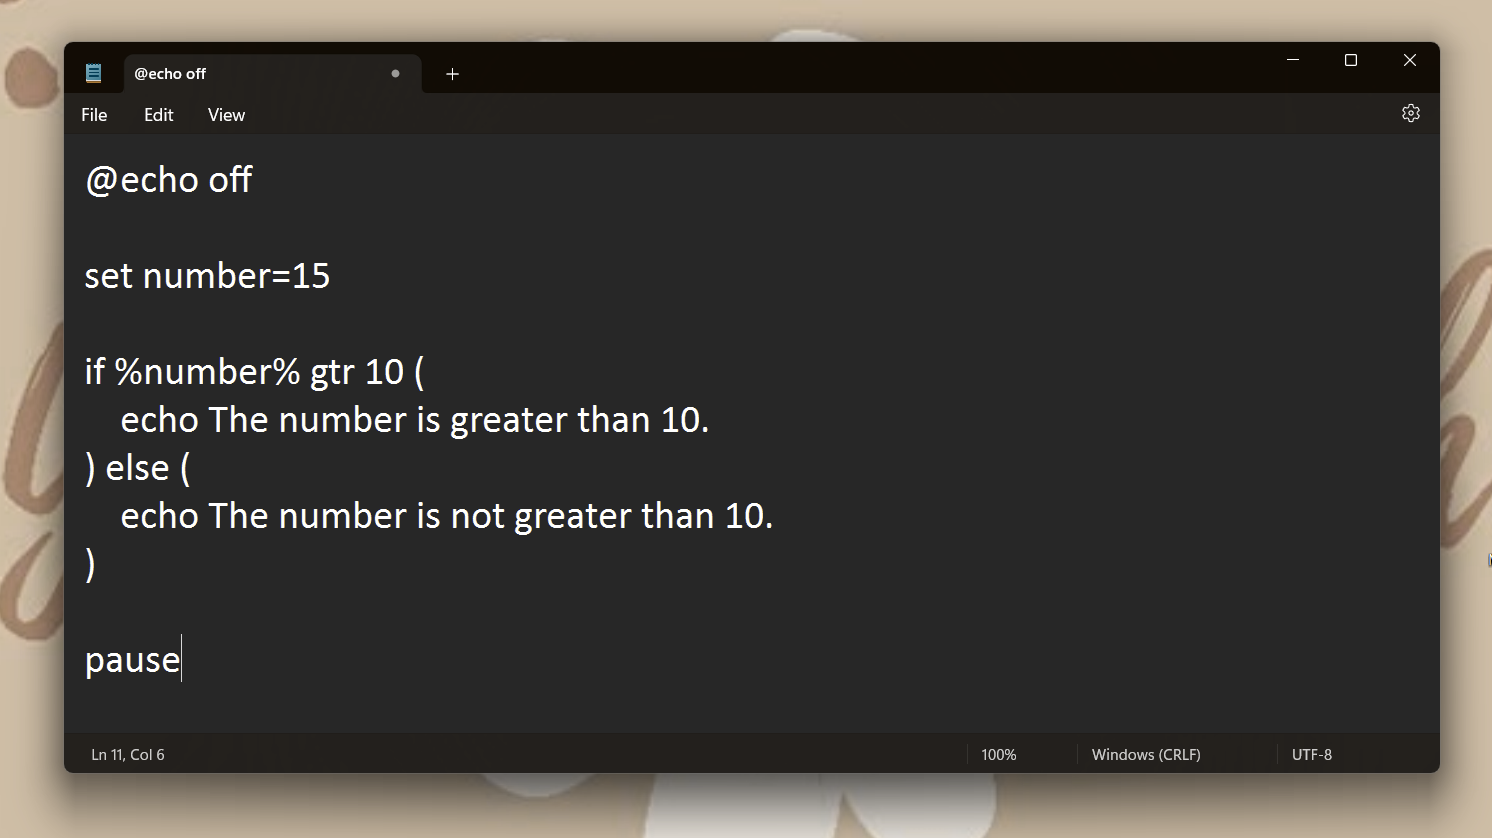
Task: Place cursor after the word pause
Action: (x=181, y=658)
